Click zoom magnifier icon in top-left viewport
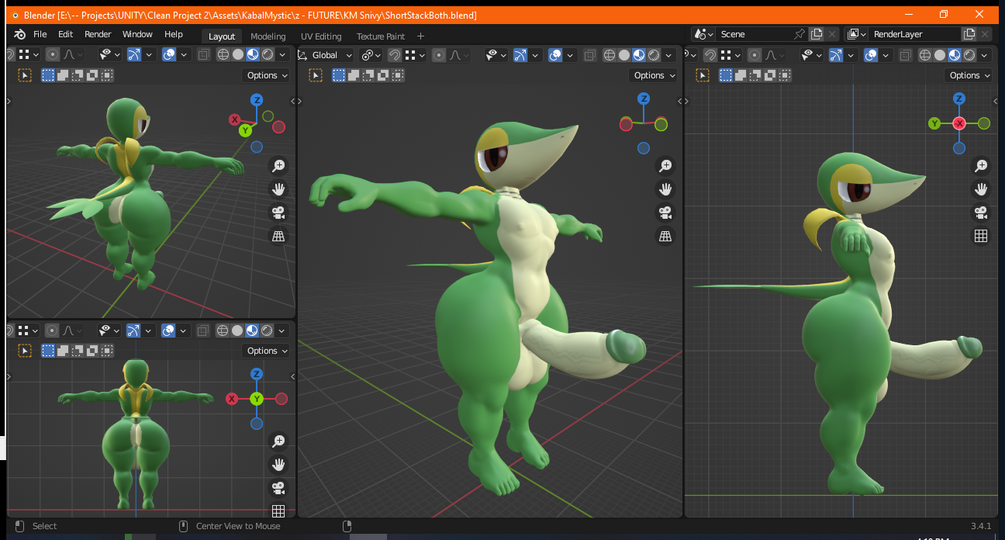This screenshot has width=1005, height=540. pyautogui.click(x=278, y=166)
